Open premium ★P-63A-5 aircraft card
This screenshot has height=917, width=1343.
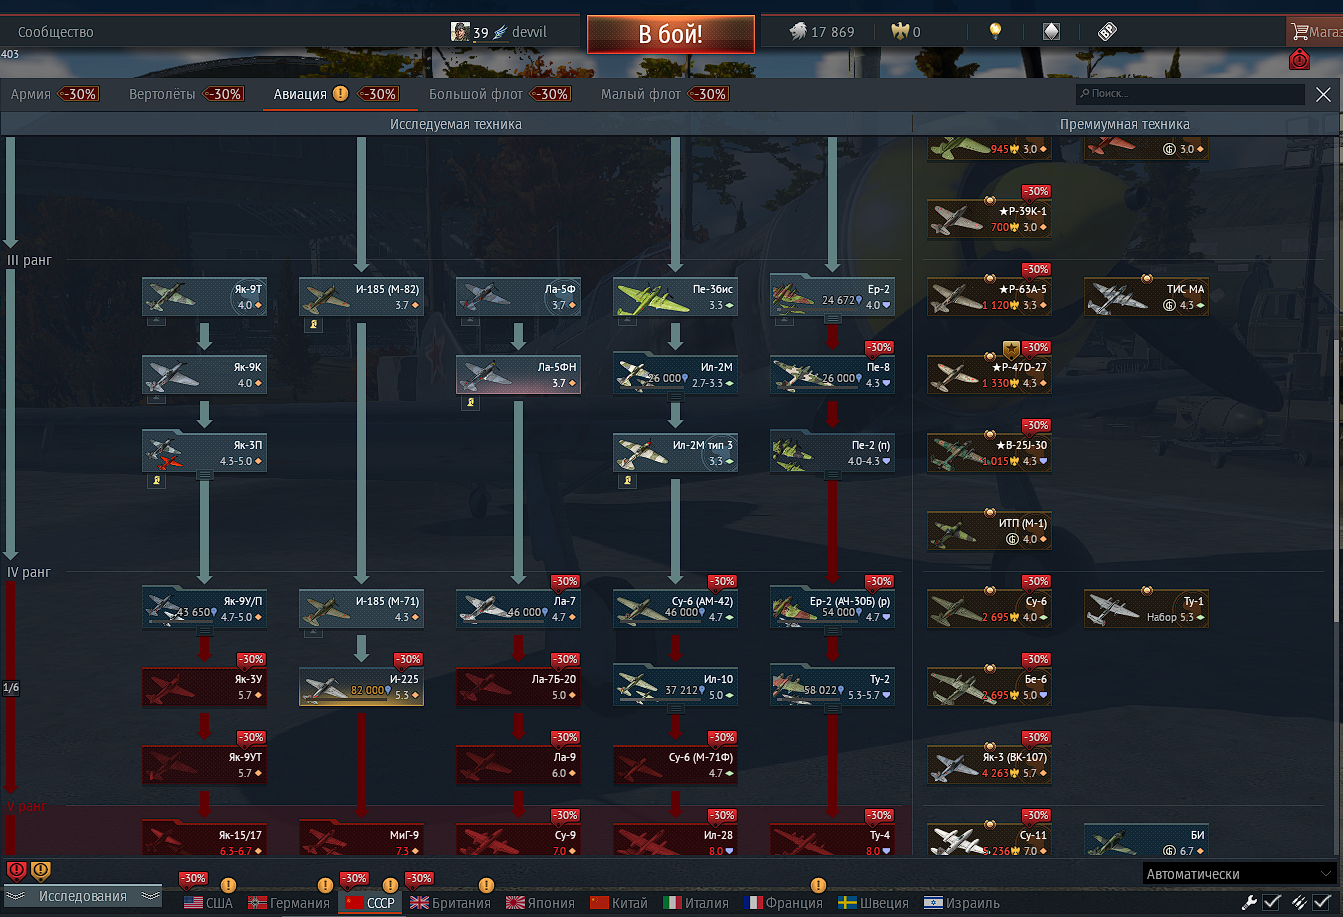[x=990, y=296]
